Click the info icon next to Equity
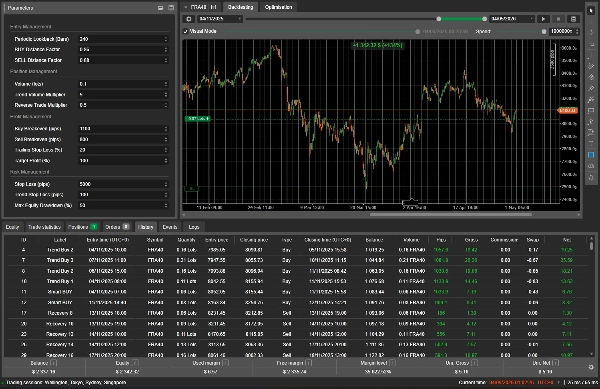 click(x=135, y=363)
